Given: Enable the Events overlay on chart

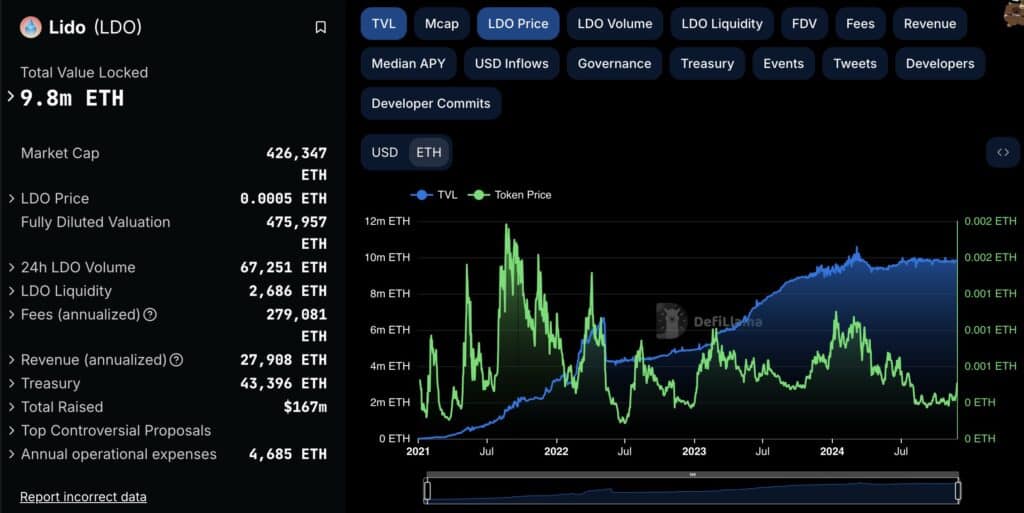Looking at the screenshot, I should pyautogui.click(x=783, y=63).
